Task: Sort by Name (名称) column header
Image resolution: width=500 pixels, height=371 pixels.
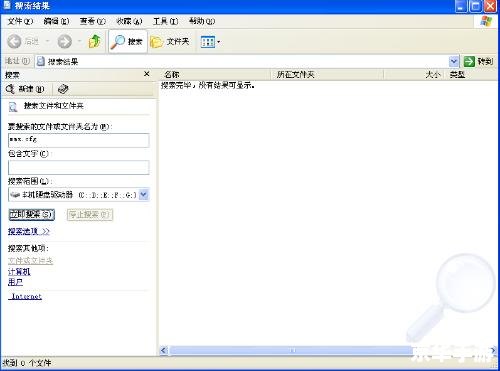Action: coord(215,75)
